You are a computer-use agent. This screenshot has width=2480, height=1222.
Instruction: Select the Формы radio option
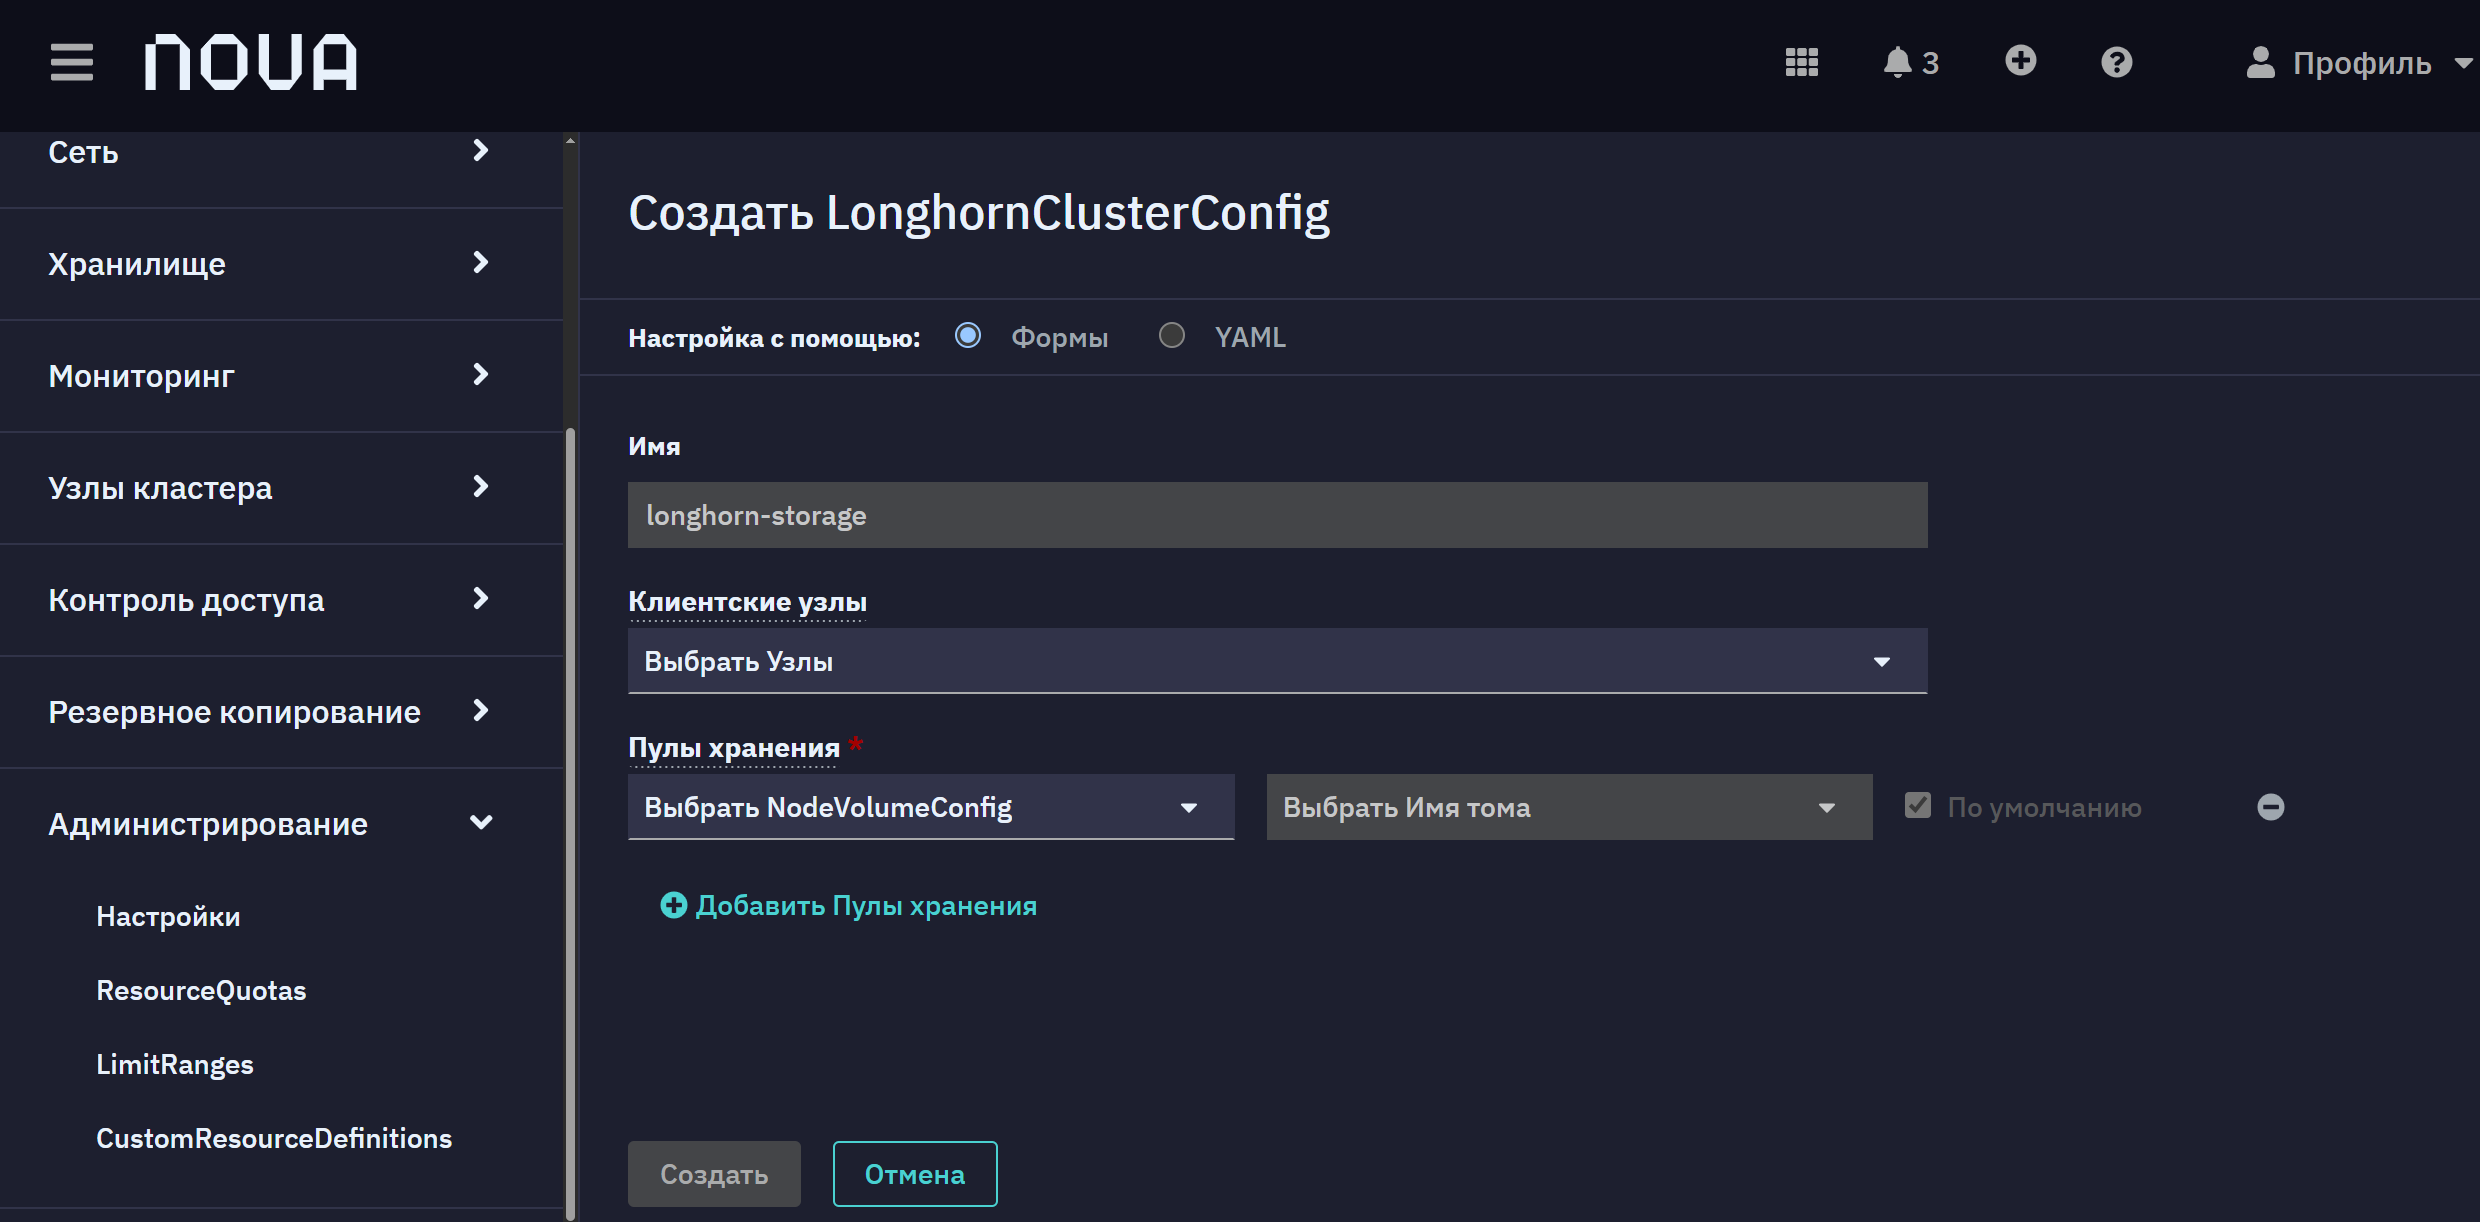[968, 335]
